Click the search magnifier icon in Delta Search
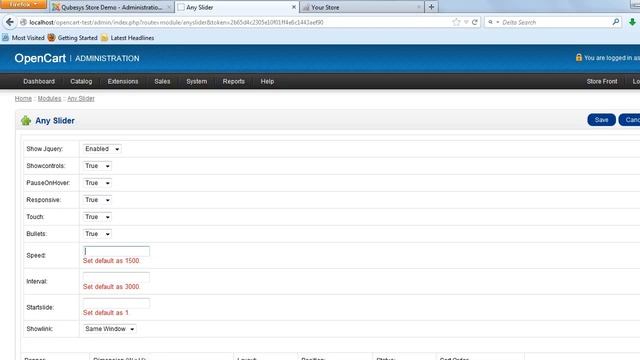Image resolution: width=640 pixels, height=360 pixels. (x=616, y=22)
